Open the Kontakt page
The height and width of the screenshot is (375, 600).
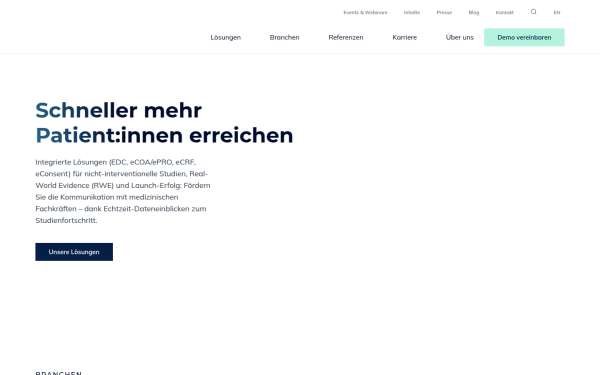point(504,13)
